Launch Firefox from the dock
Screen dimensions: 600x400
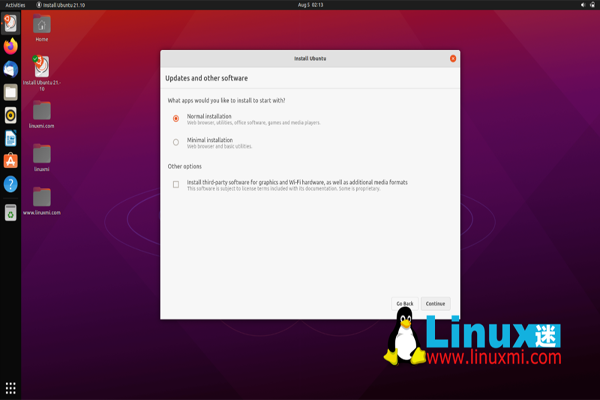(10, 47)
